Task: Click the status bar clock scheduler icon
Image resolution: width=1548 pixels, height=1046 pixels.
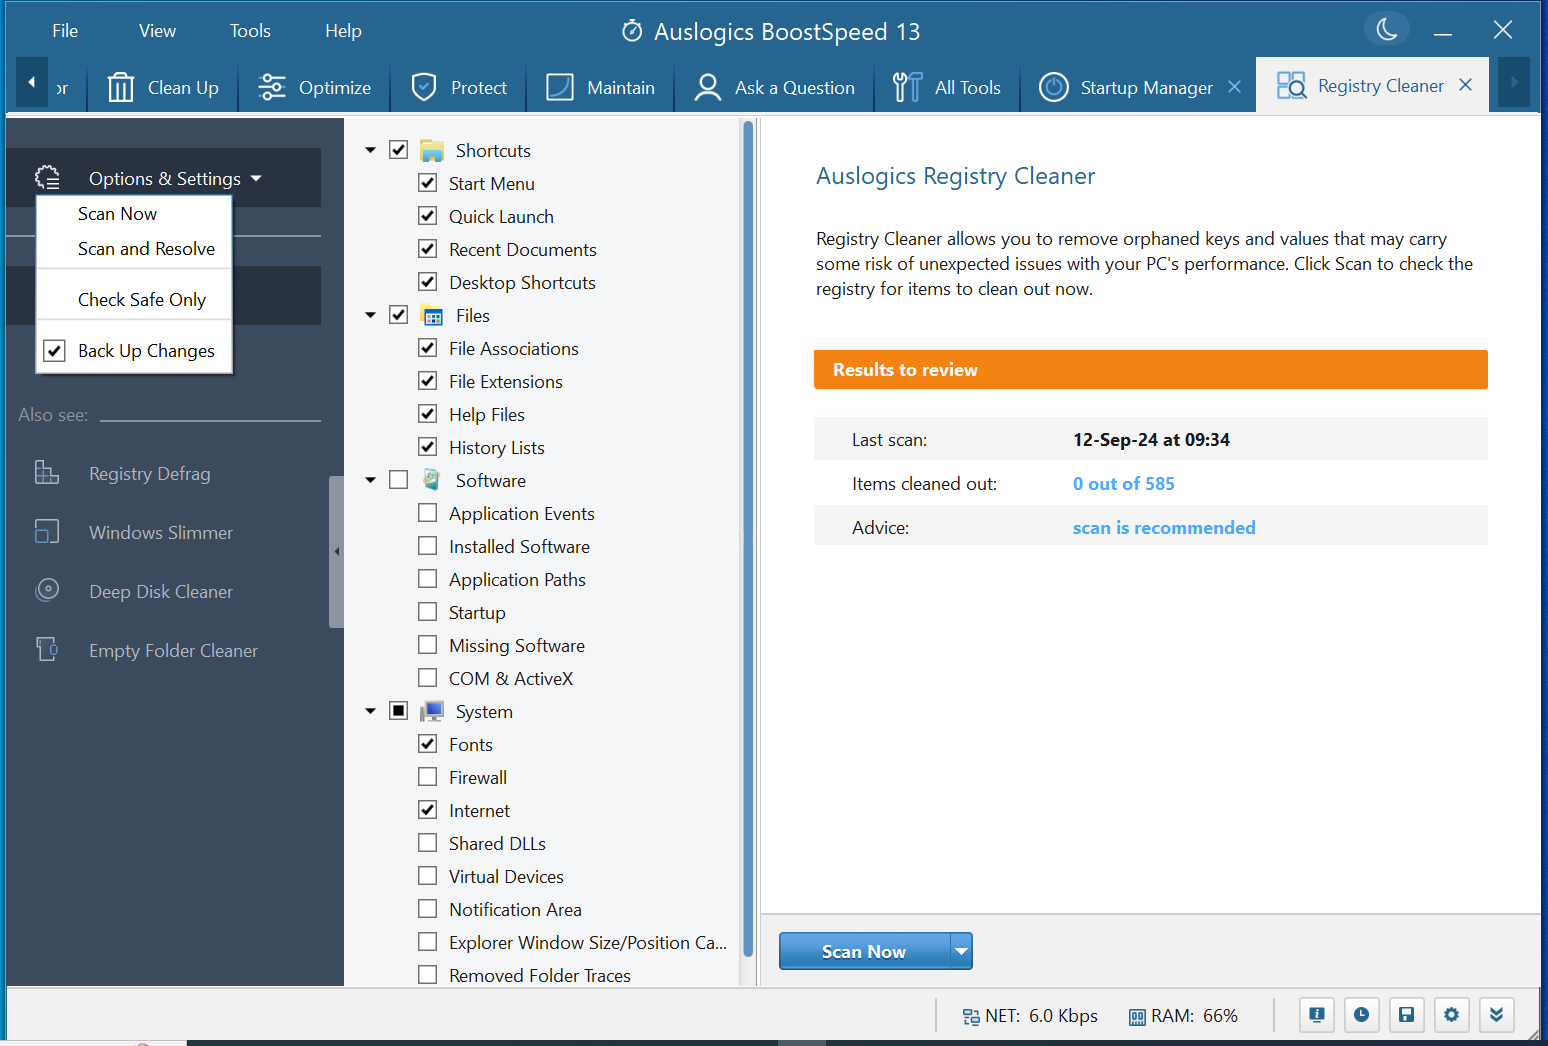Action: coord(1362,1015)
